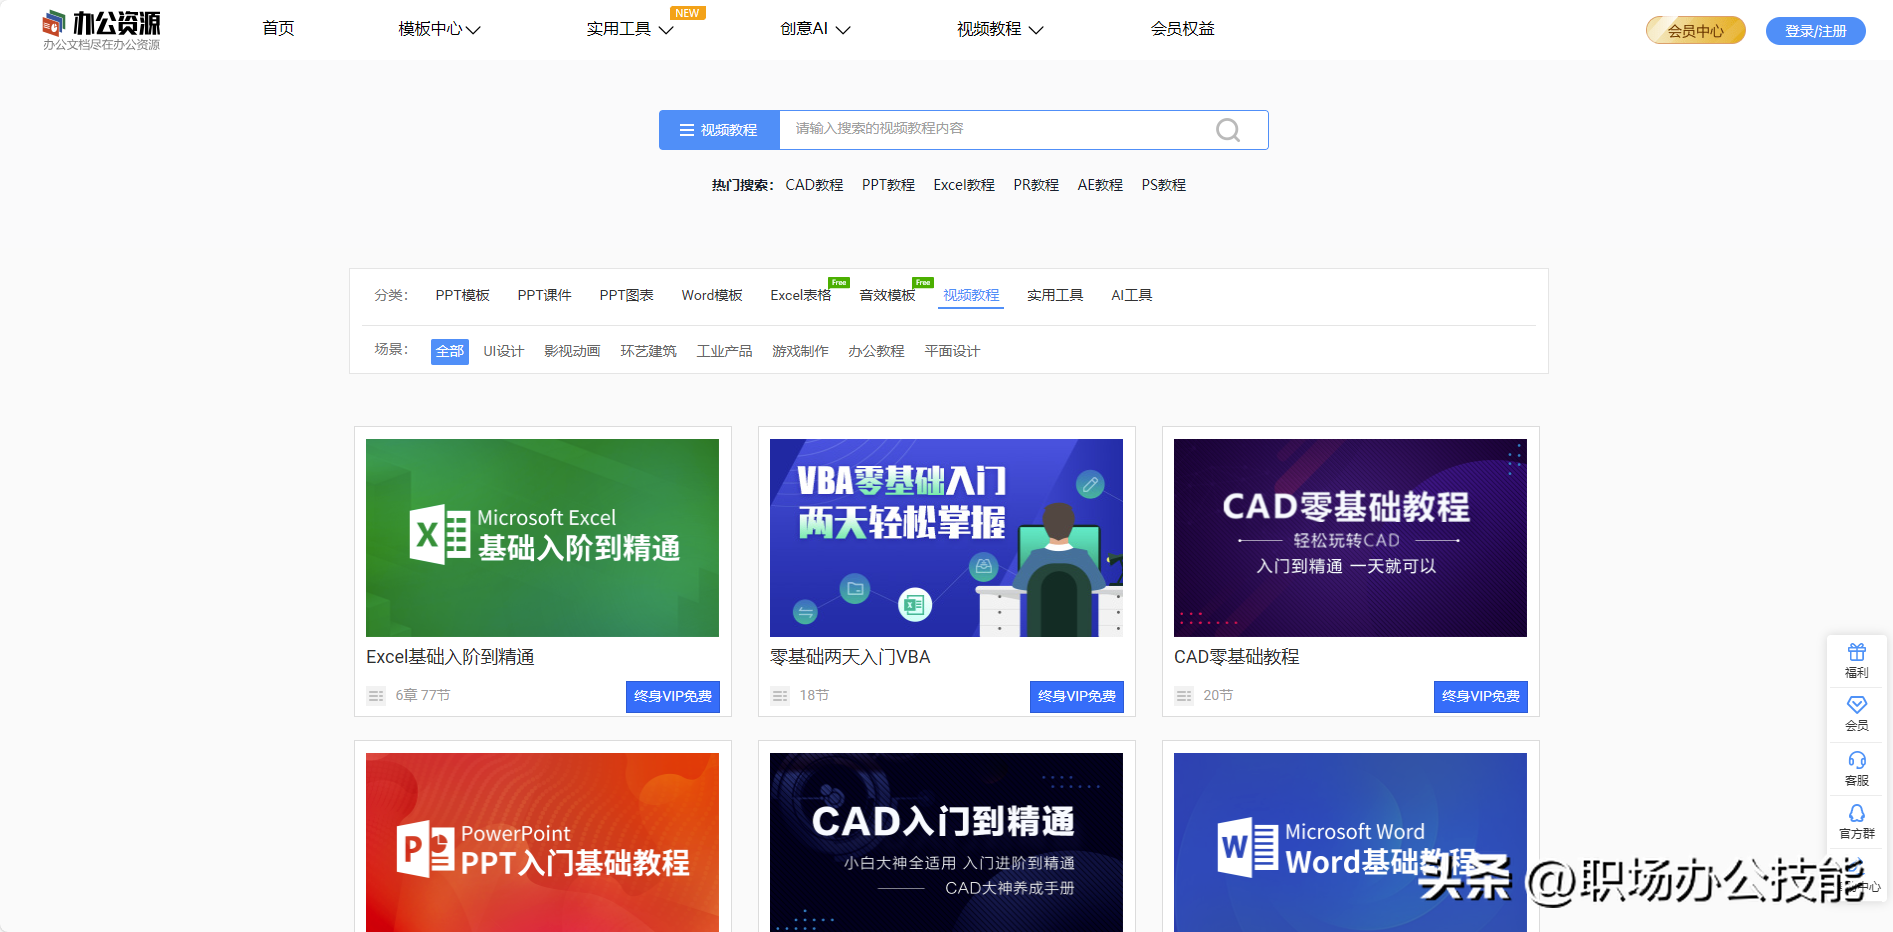Click list icon beside 18节
Screen dimensions: 1893x932
(780, 696)
